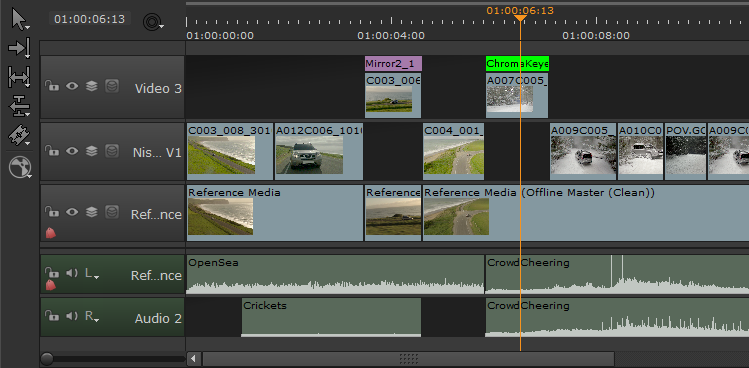This screenshot has width=749, height=368.
Task: Expand the snapping options arrow beside the spiral icon
Action: (162, 26)
